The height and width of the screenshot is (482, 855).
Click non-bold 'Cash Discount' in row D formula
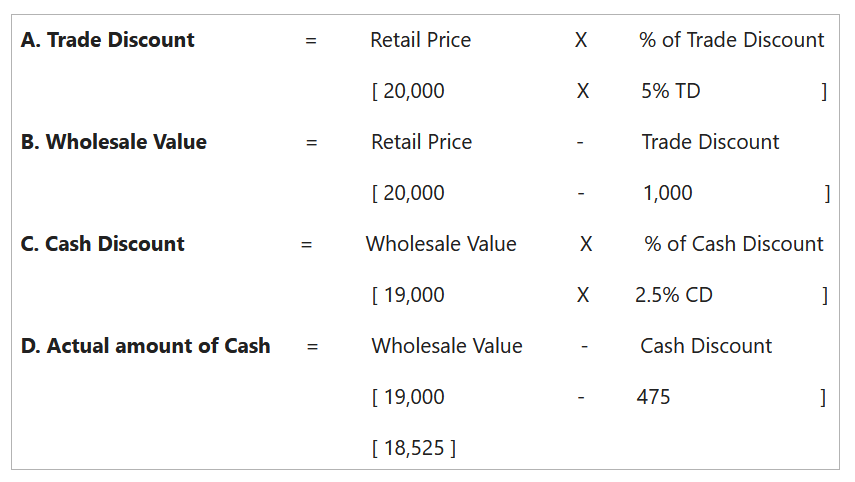(x=706, y=346)
